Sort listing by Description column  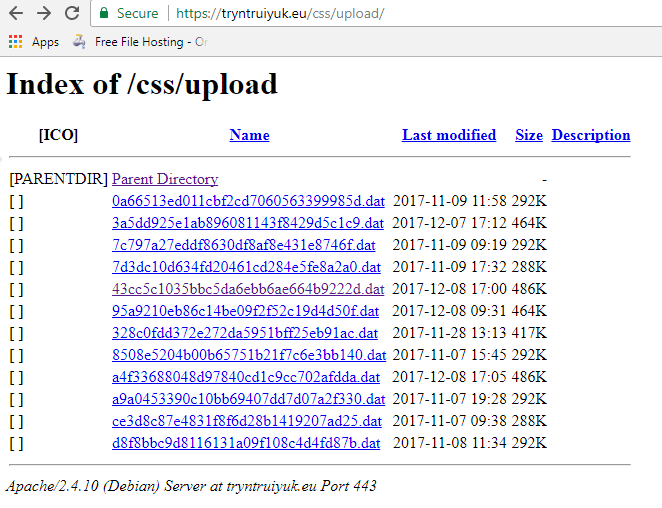590,135
